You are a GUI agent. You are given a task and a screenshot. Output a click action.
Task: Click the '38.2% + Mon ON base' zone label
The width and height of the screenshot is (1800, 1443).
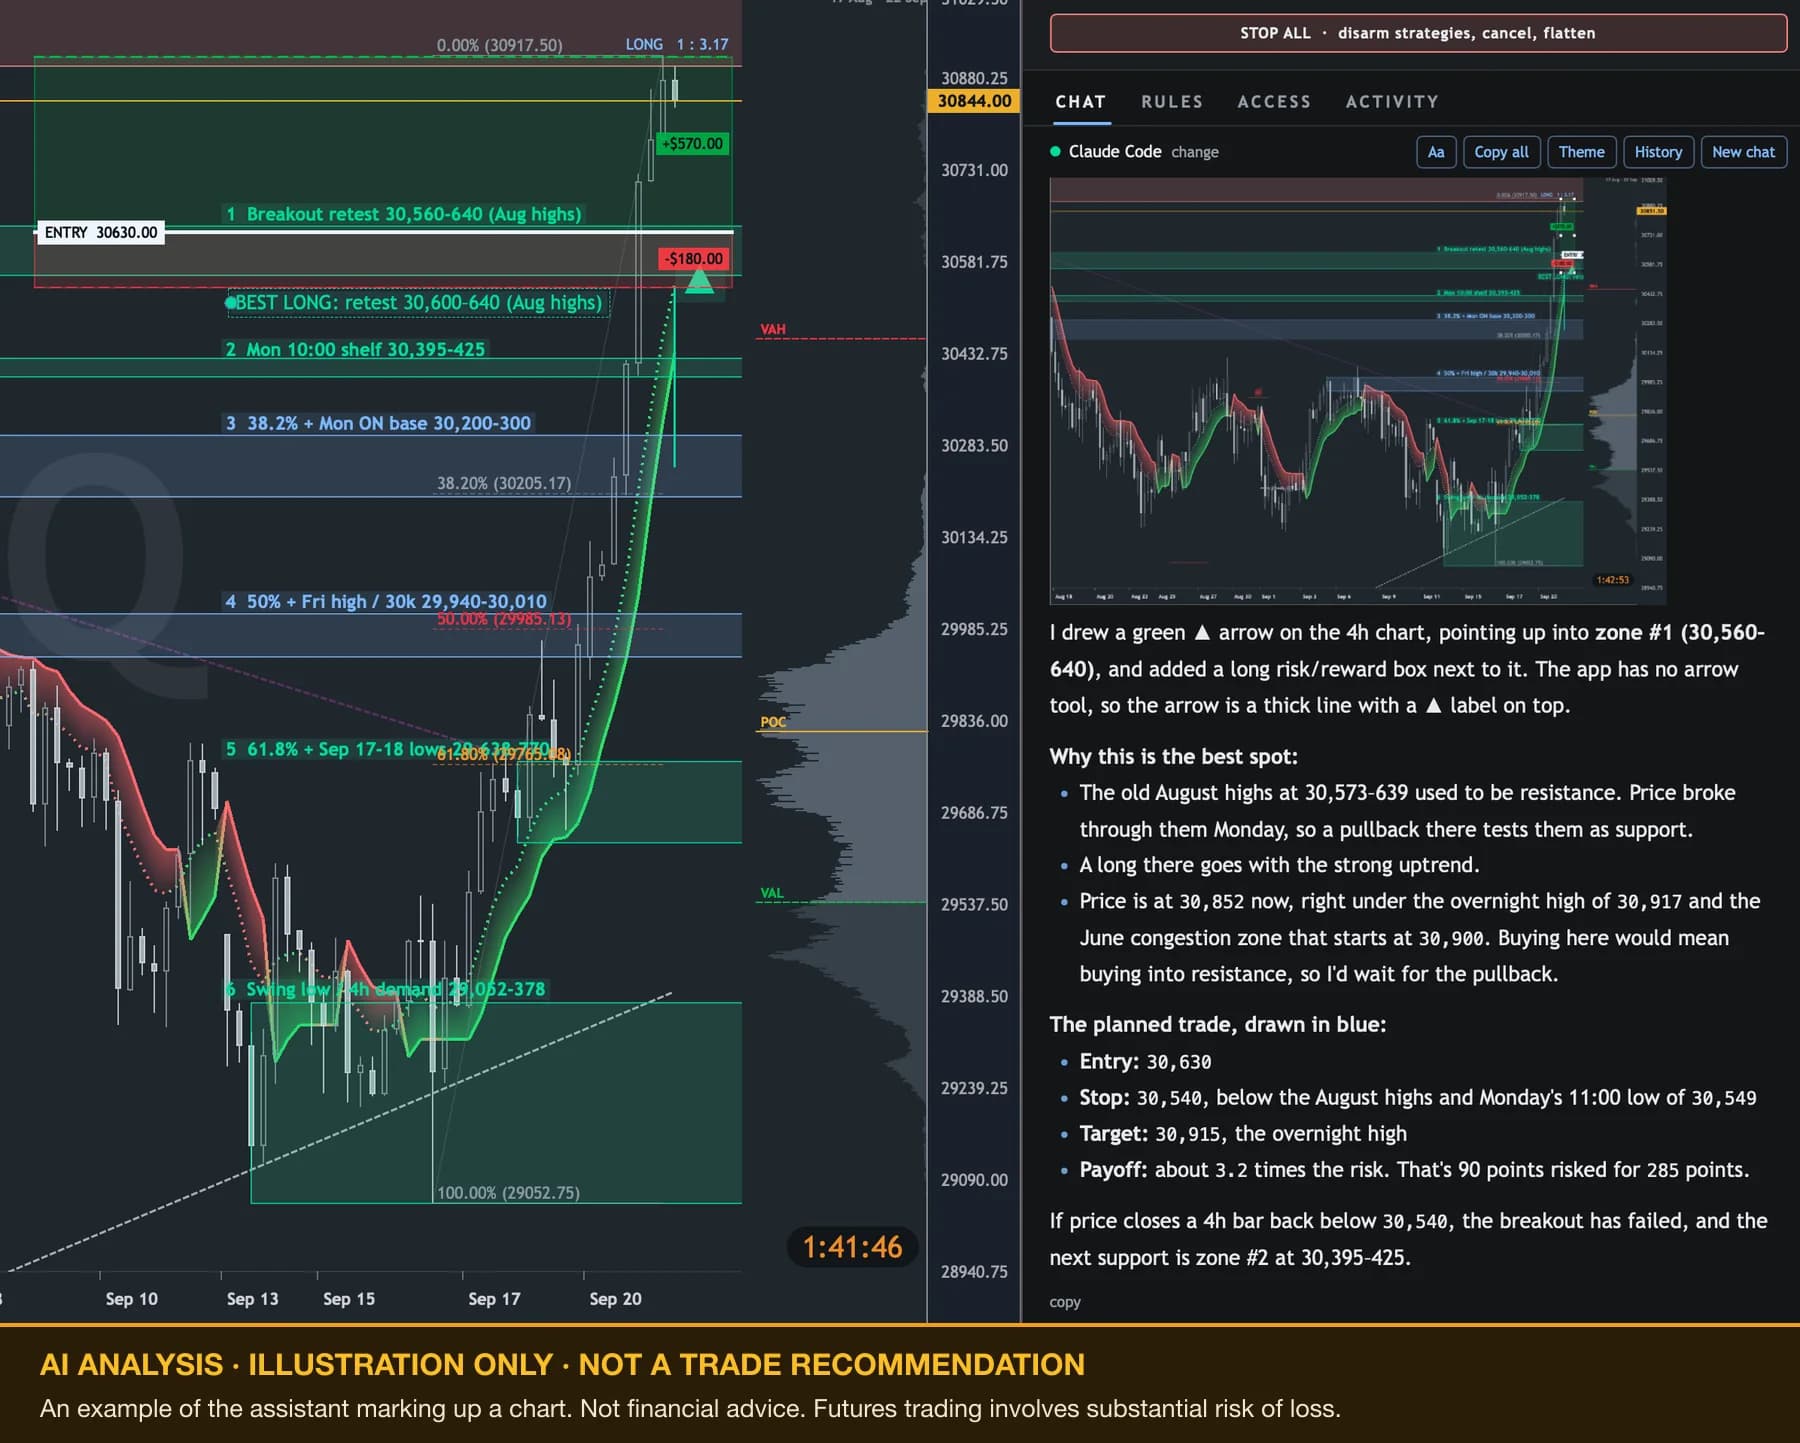(378, 423)
